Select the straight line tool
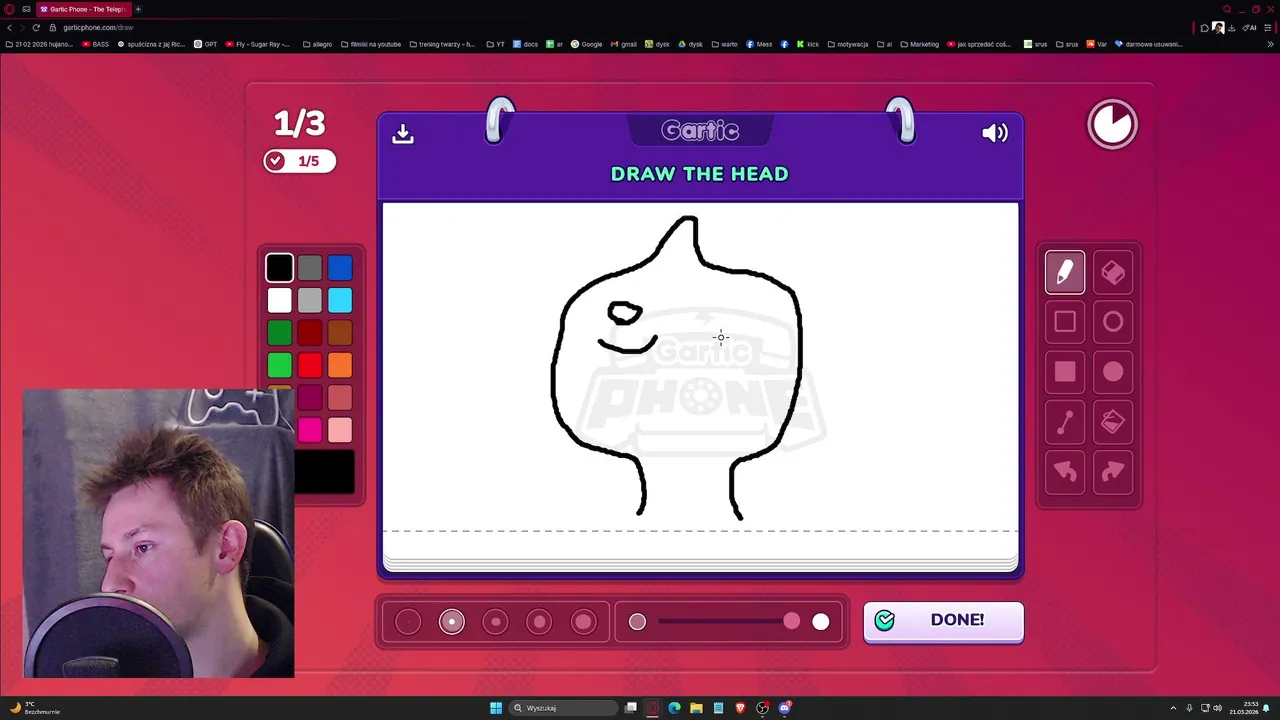Screen dimensions: 1280x720 coord(1064,422)
